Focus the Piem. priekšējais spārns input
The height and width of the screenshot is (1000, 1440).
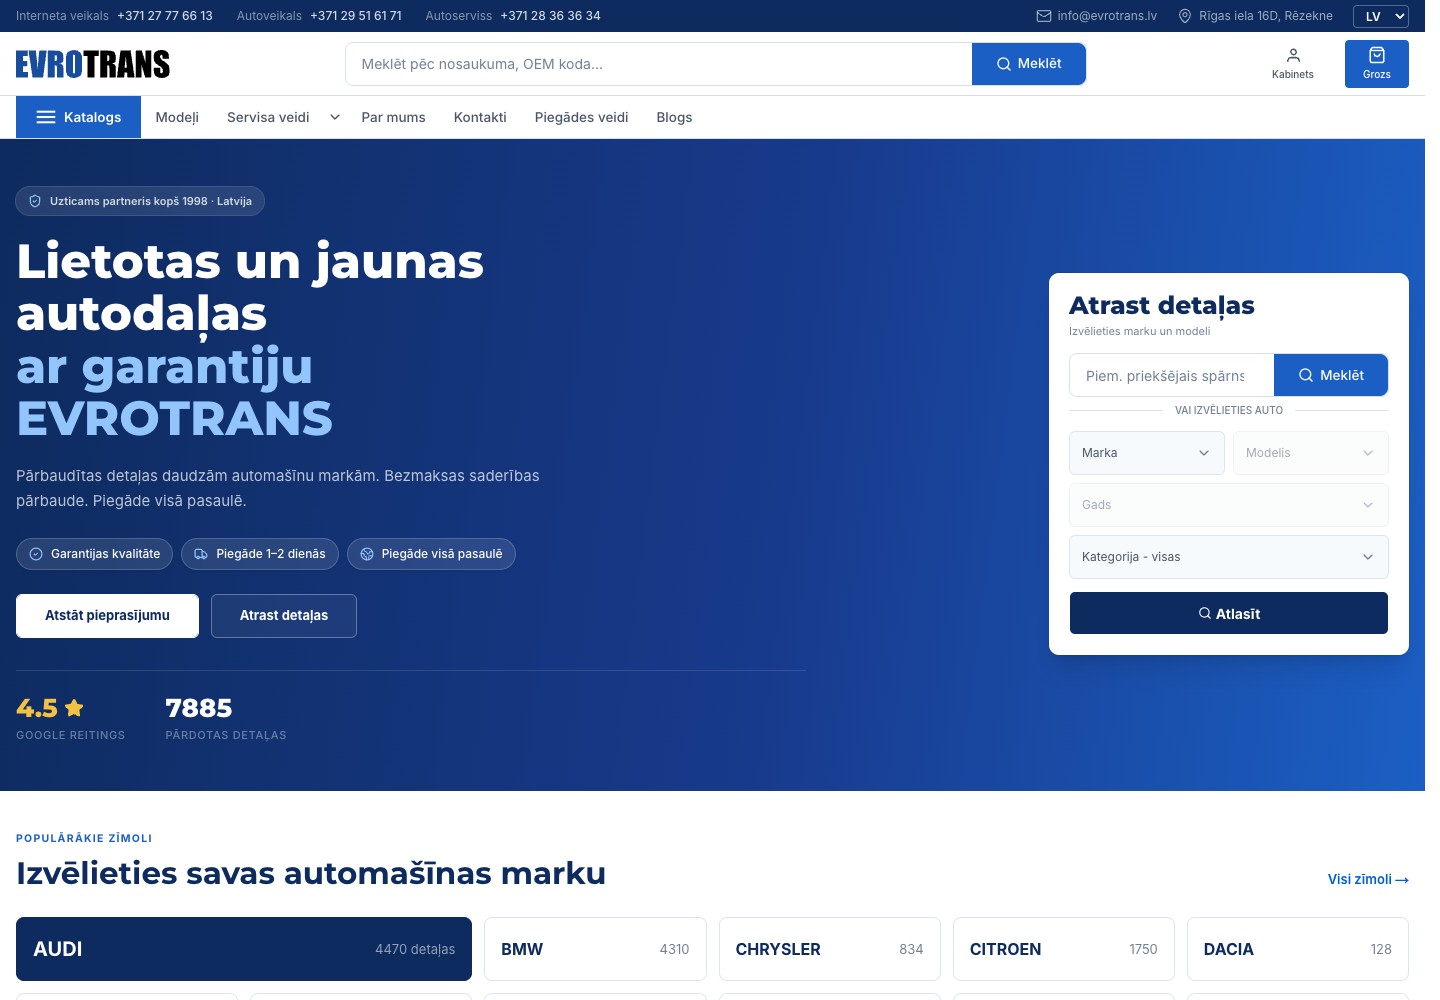click(1172, 375)
